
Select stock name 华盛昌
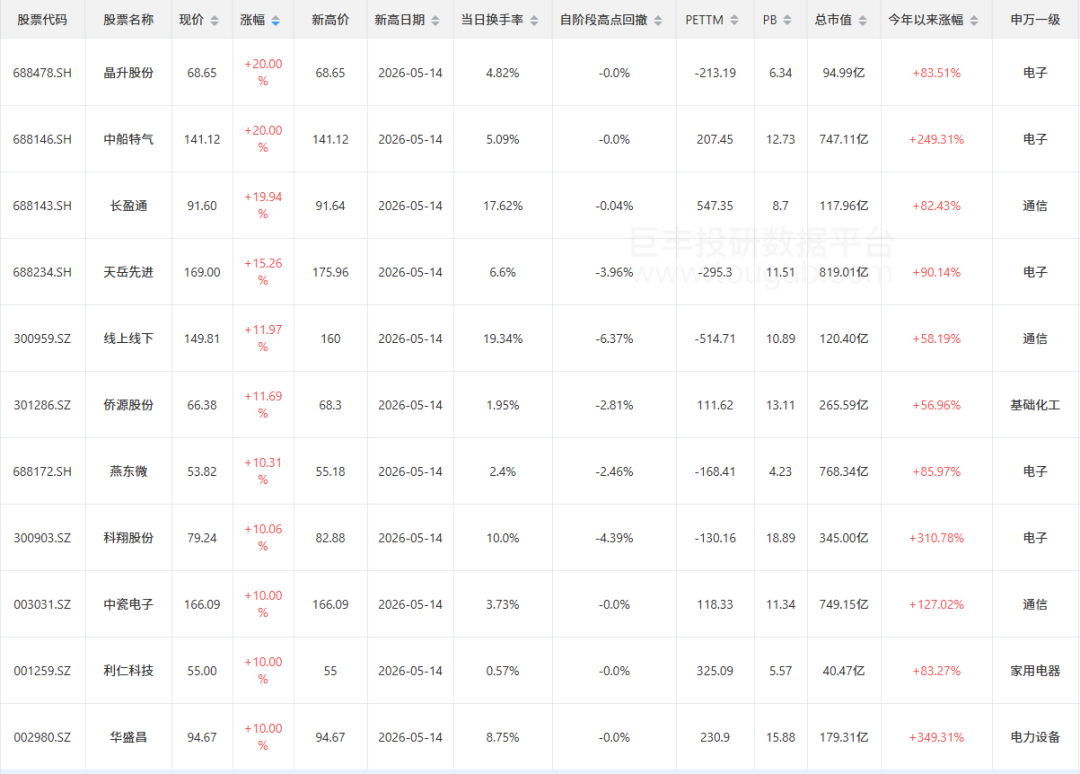(128, 738)
